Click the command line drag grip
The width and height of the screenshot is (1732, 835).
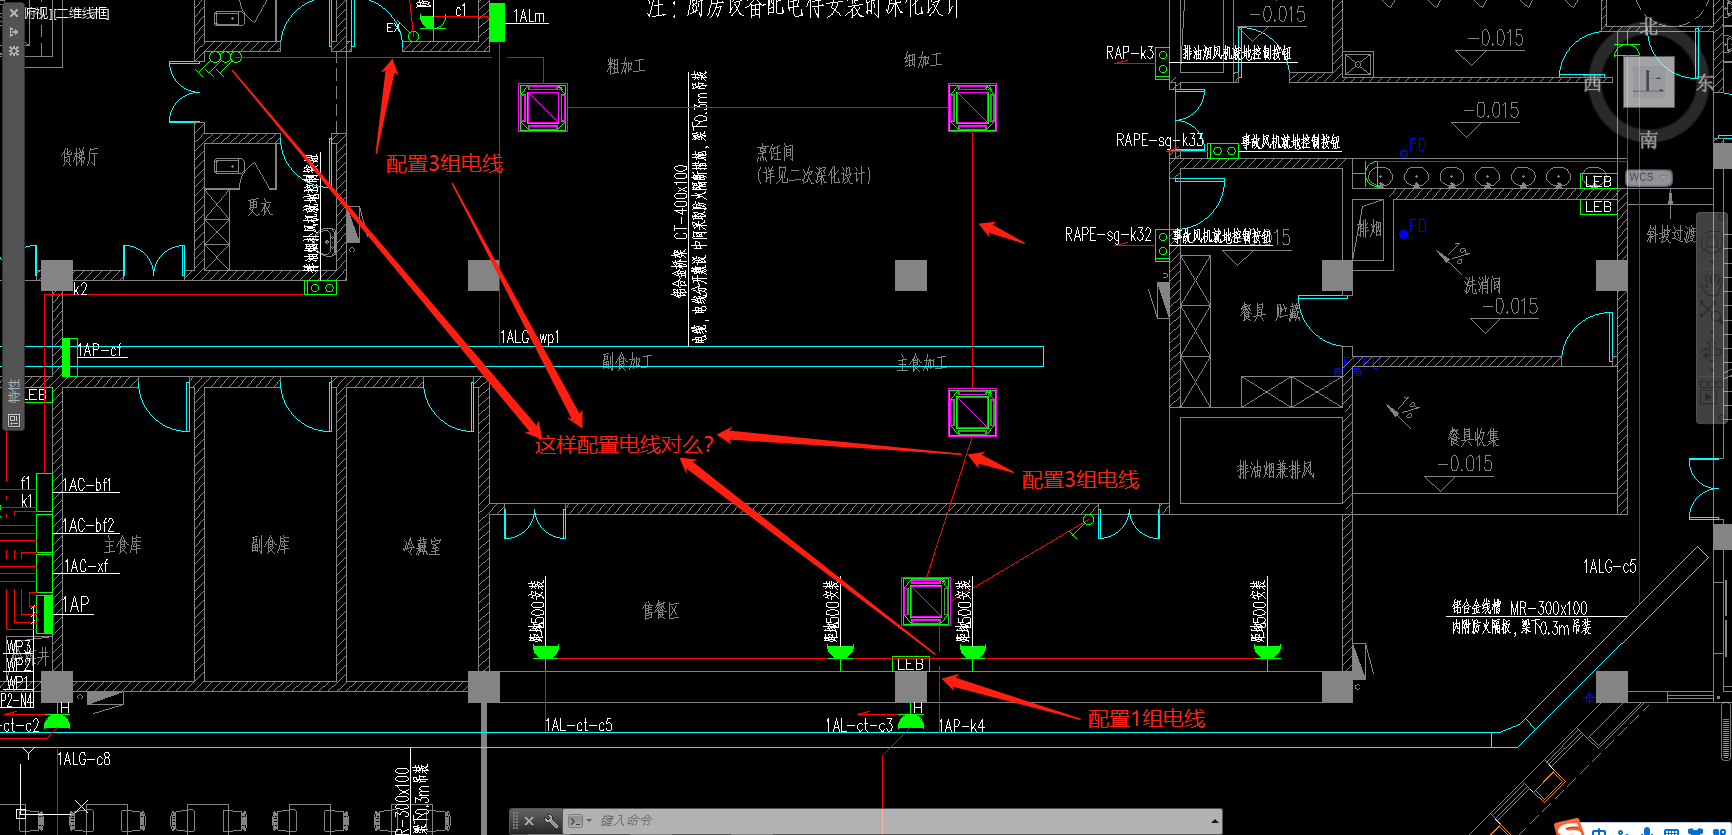click(x=515, y=821)
